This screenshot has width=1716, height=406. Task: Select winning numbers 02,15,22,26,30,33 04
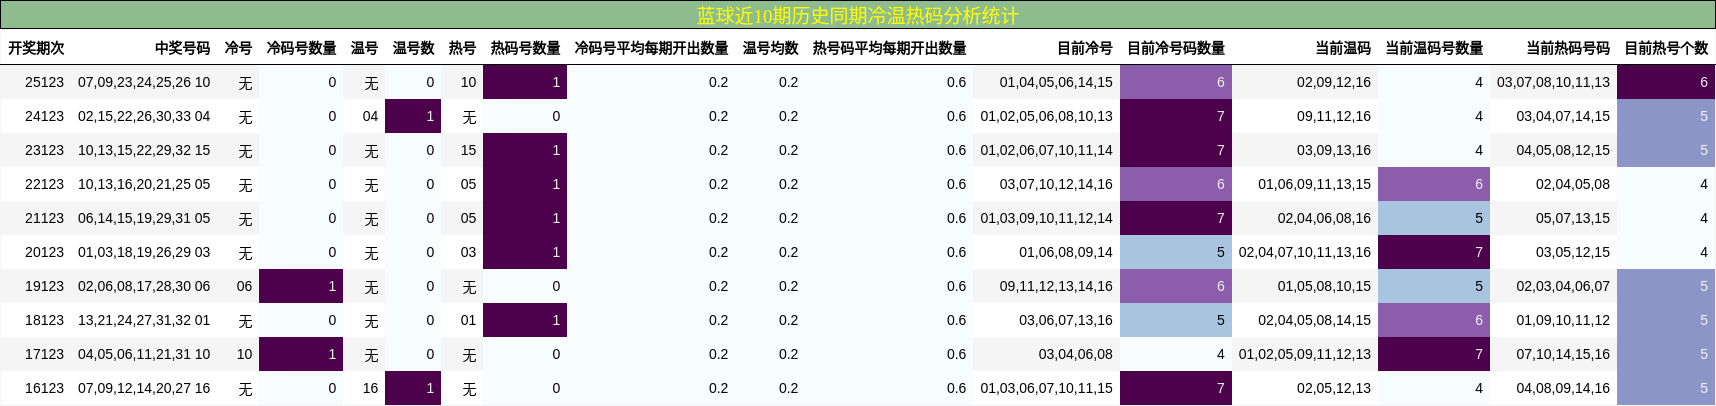pyautogui.click(x=144, y=116)
